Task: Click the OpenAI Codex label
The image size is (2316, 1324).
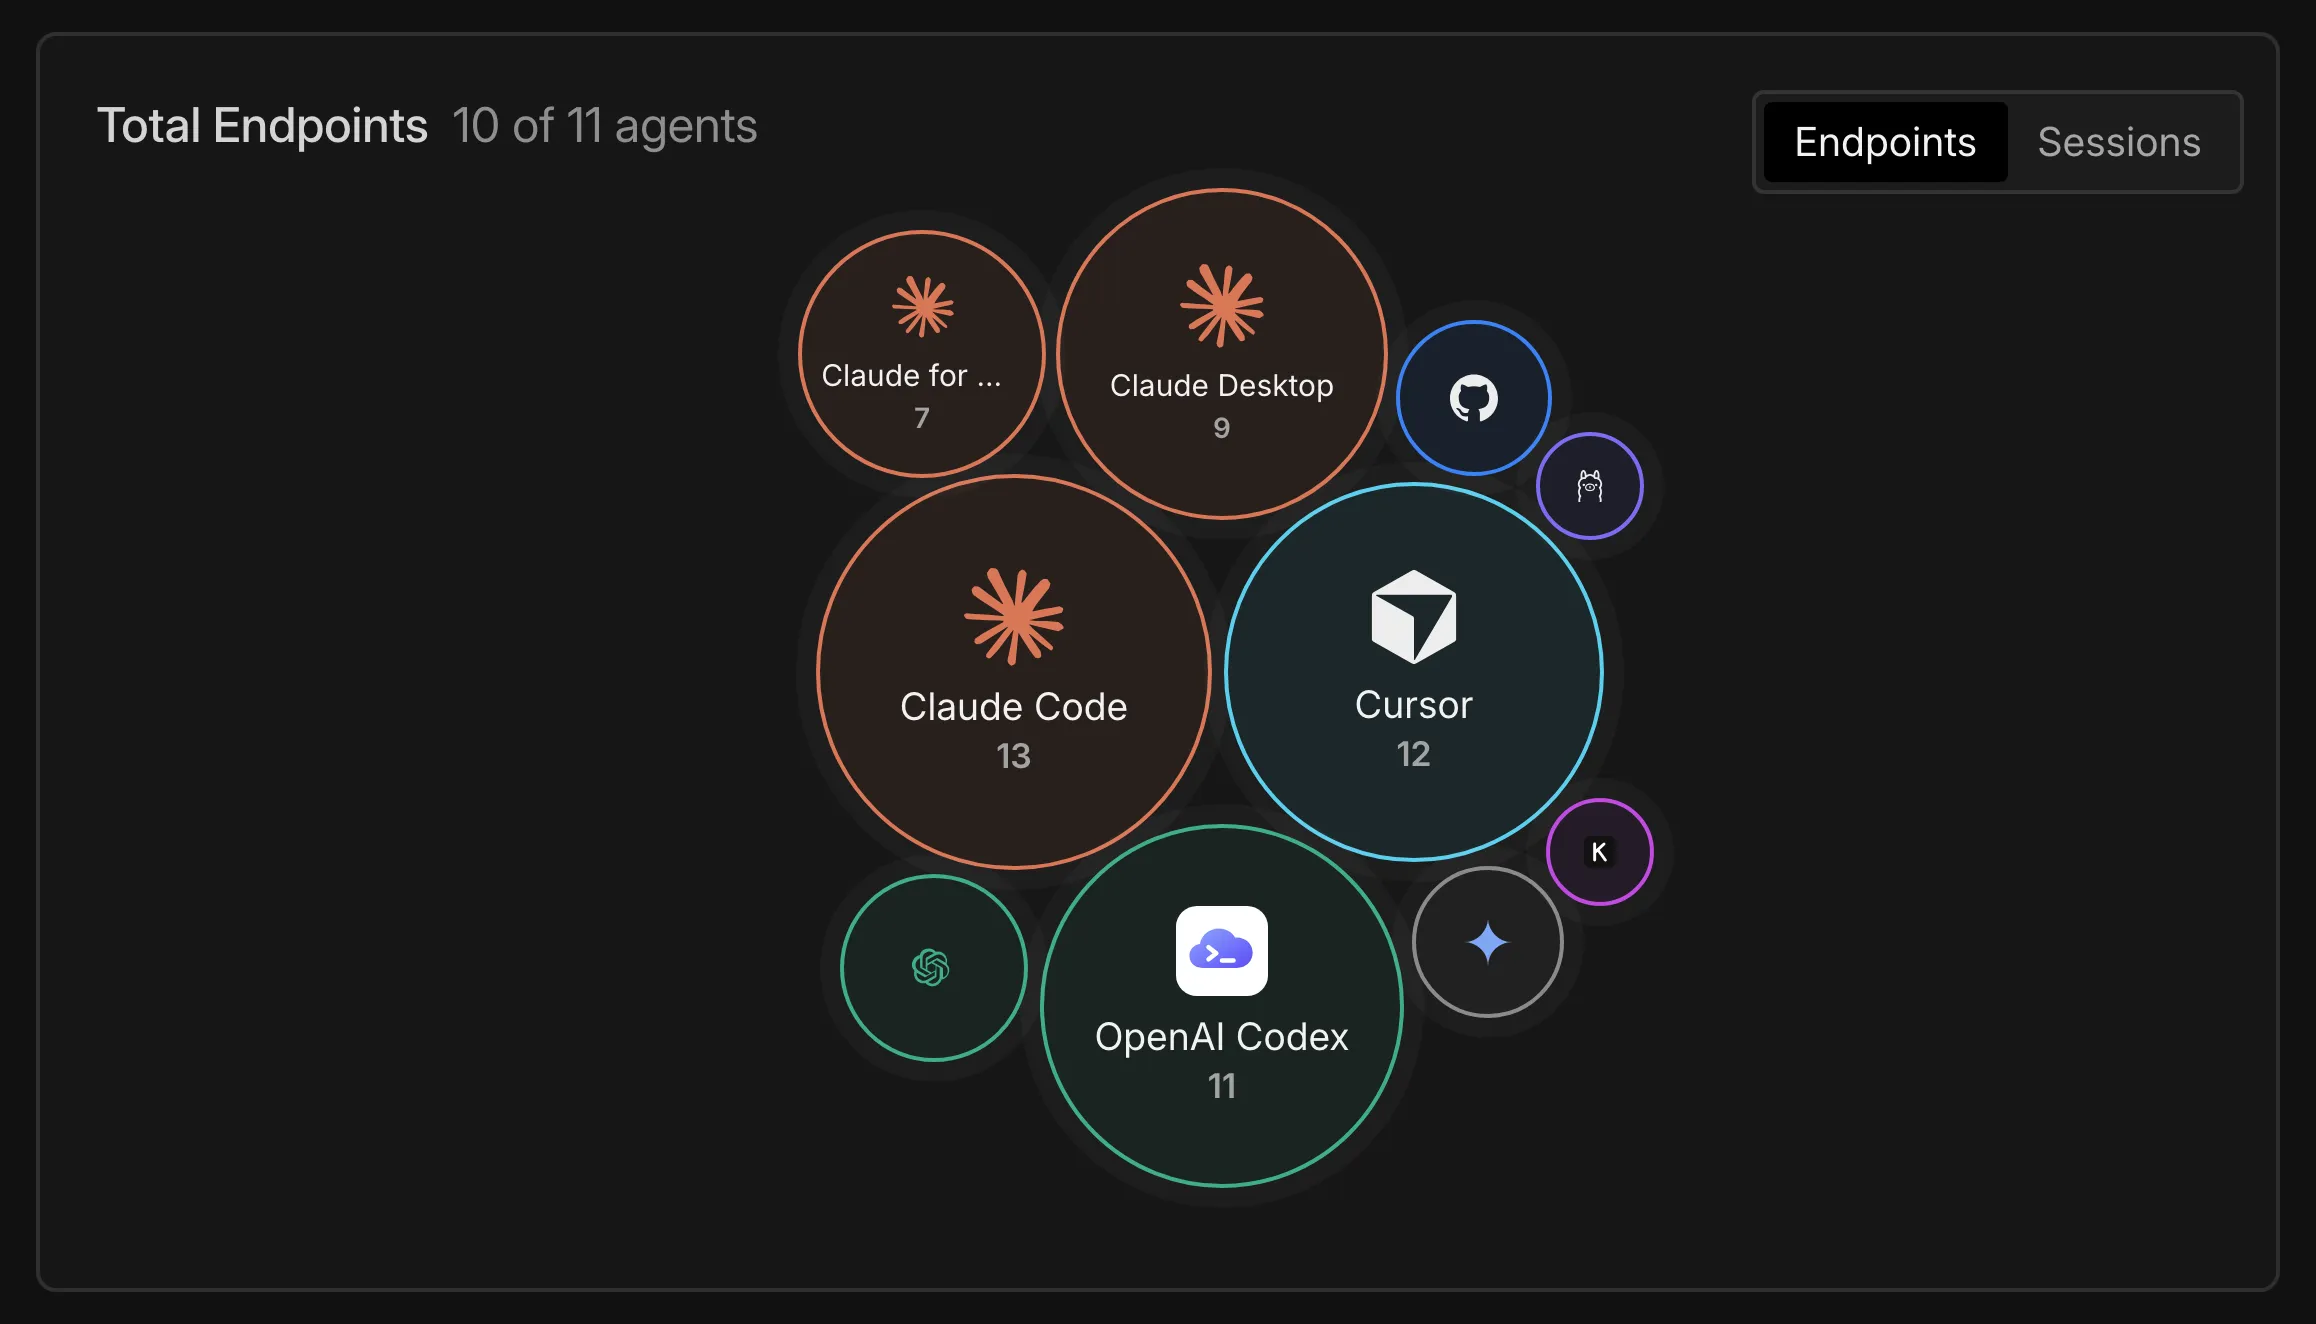Action: pos(1222,1037)
